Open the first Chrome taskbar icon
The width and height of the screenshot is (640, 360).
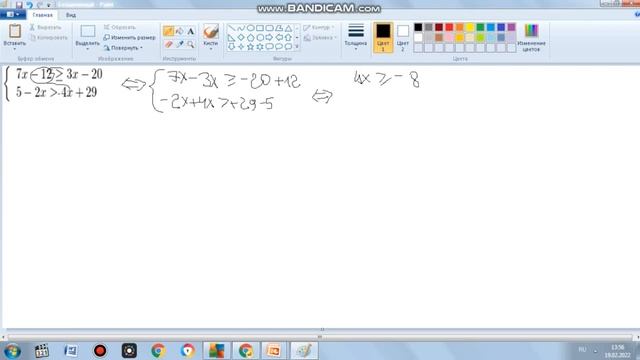(158, 351)
